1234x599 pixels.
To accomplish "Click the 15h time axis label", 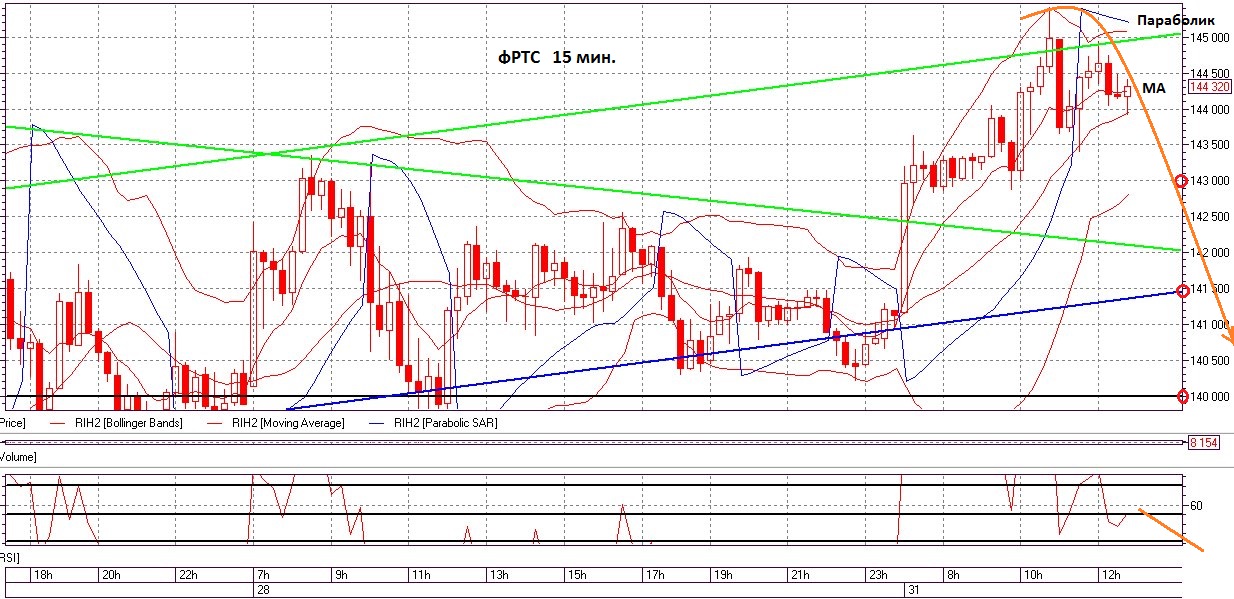I will tap(576, 575).
